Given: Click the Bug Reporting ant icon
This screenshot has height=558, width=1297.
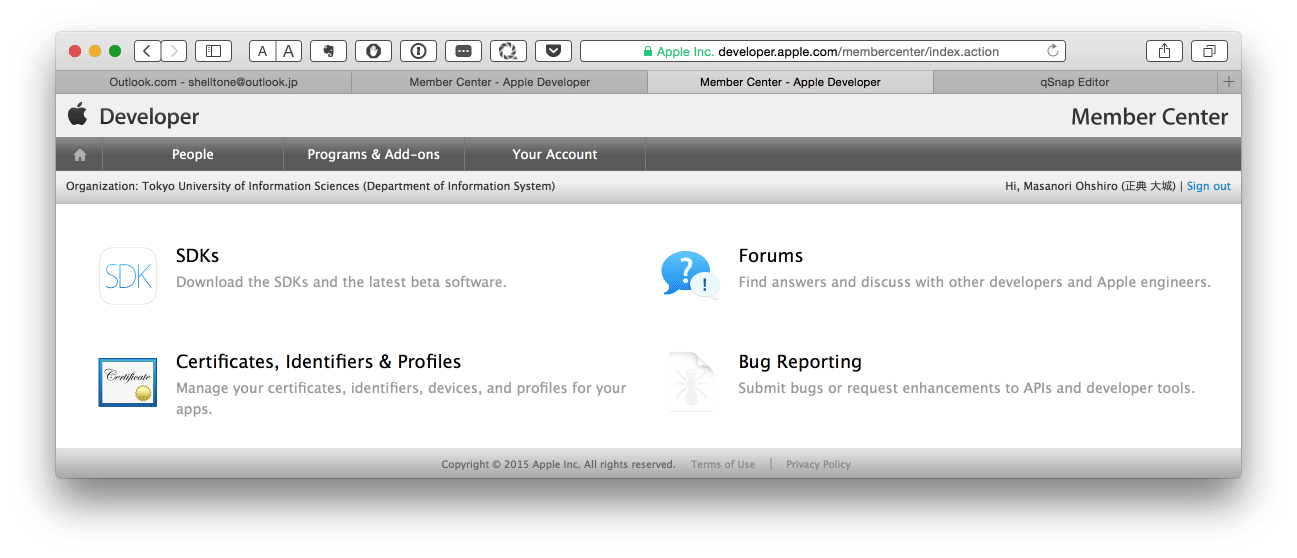Looking at the screenshot, I should coord(690,382).
